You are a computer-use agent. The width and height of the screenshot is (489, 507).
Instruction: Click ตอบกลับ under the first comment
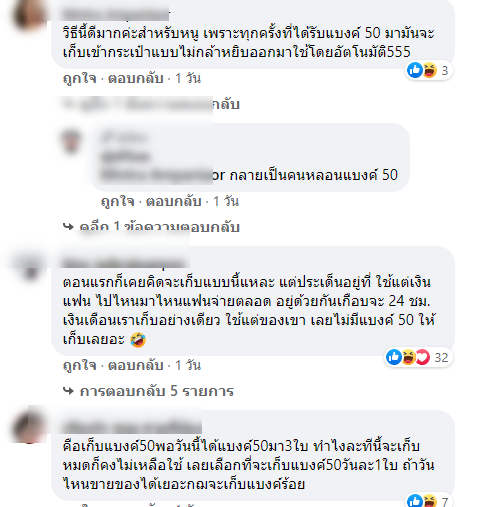coord(136,79)
